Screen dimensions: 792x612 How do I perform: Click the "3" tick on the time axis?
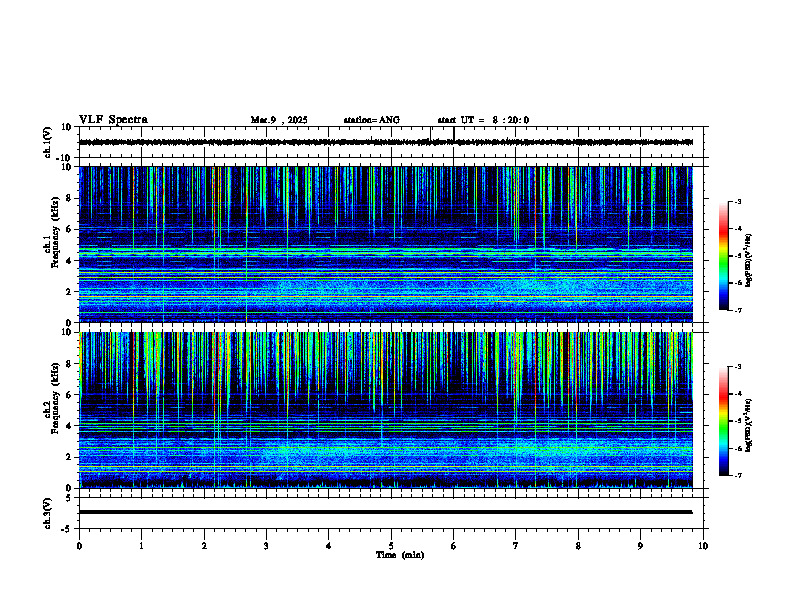point(266,546)
